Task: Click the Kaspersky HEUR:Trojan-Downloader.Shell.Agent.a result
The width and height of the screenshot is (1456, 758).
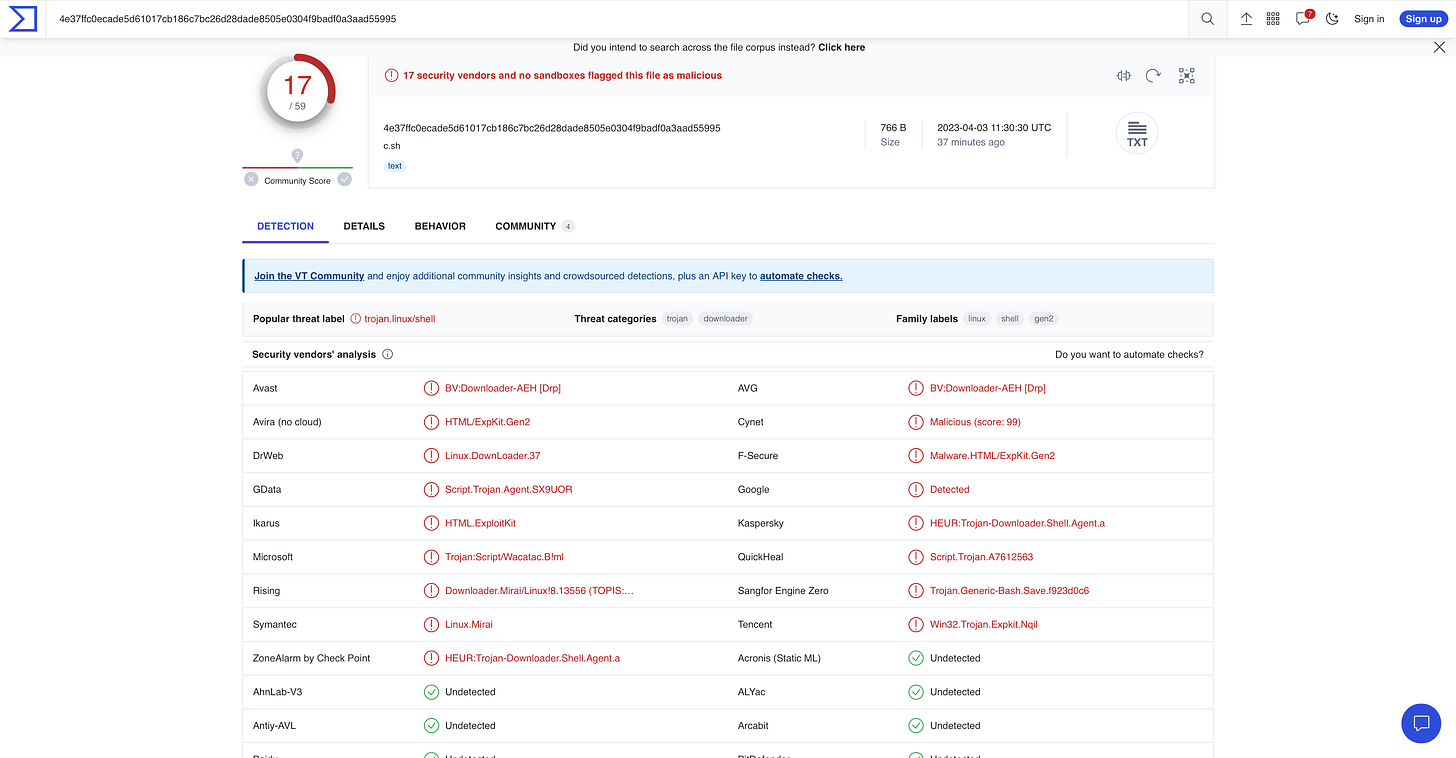Action: (1017, 523)
